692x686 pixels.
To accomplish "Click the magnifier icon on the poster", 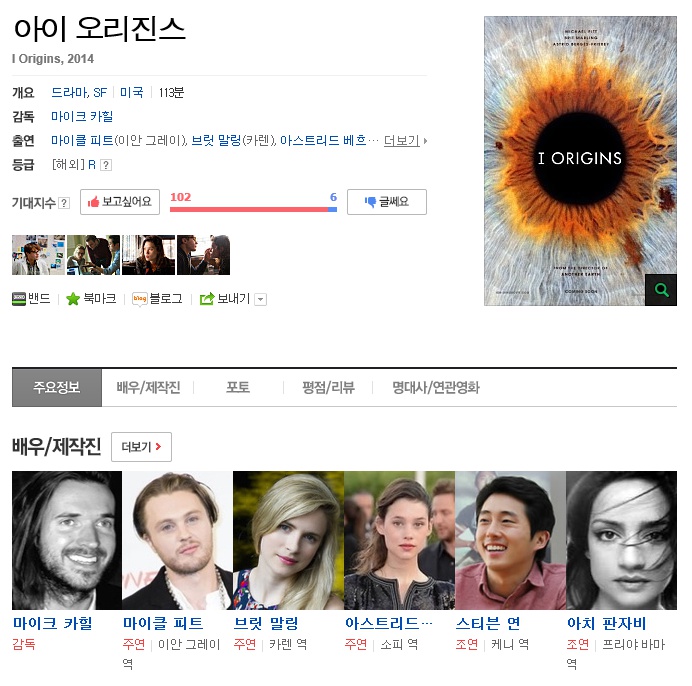I will (x=660, y=290).
